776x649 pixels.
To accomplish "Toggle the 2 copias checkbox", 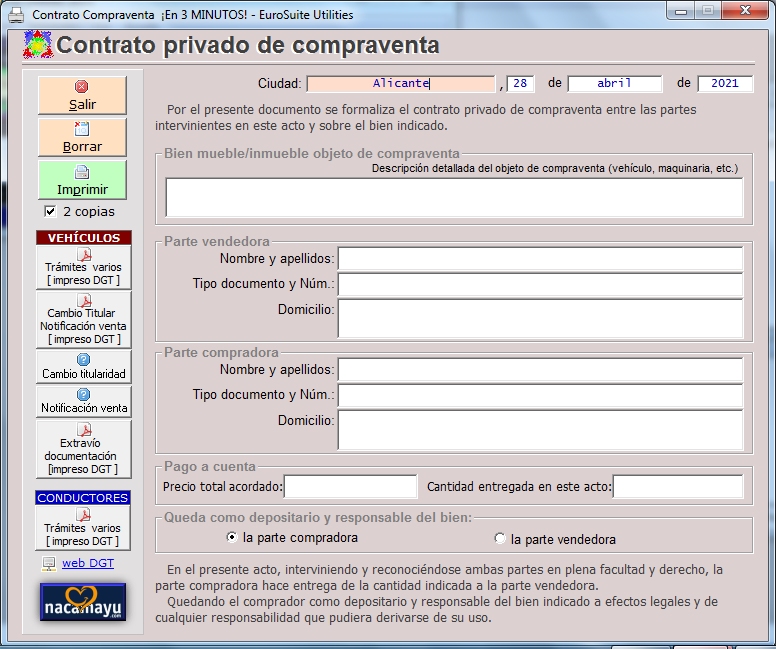I will click(50, 212).
